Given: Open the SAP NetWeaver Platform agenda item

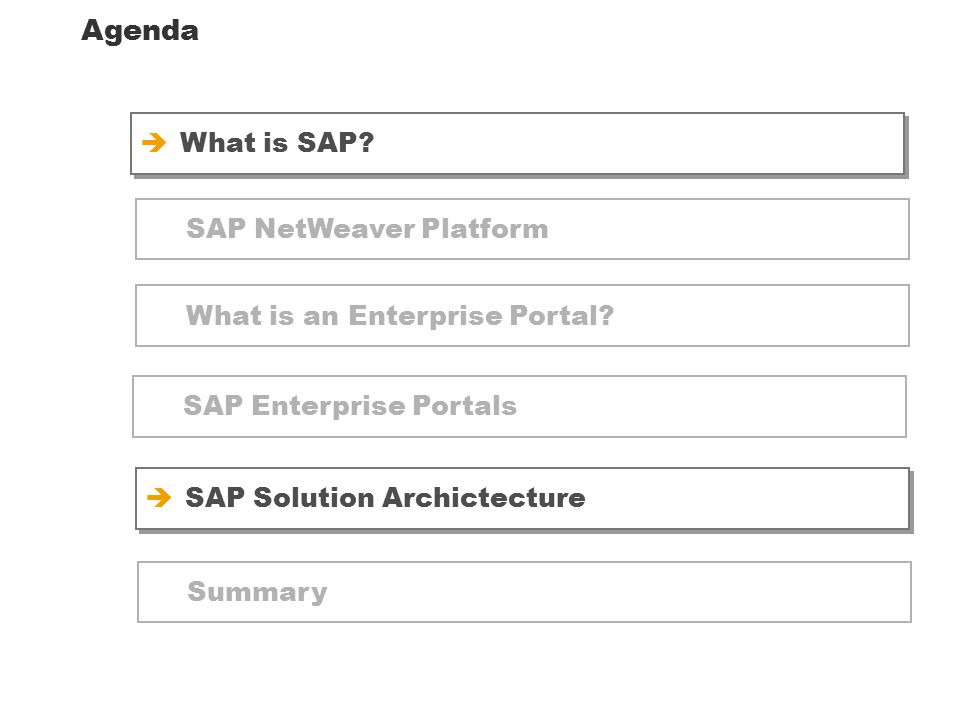Looking at the screenshot, I should click(522, 229).
